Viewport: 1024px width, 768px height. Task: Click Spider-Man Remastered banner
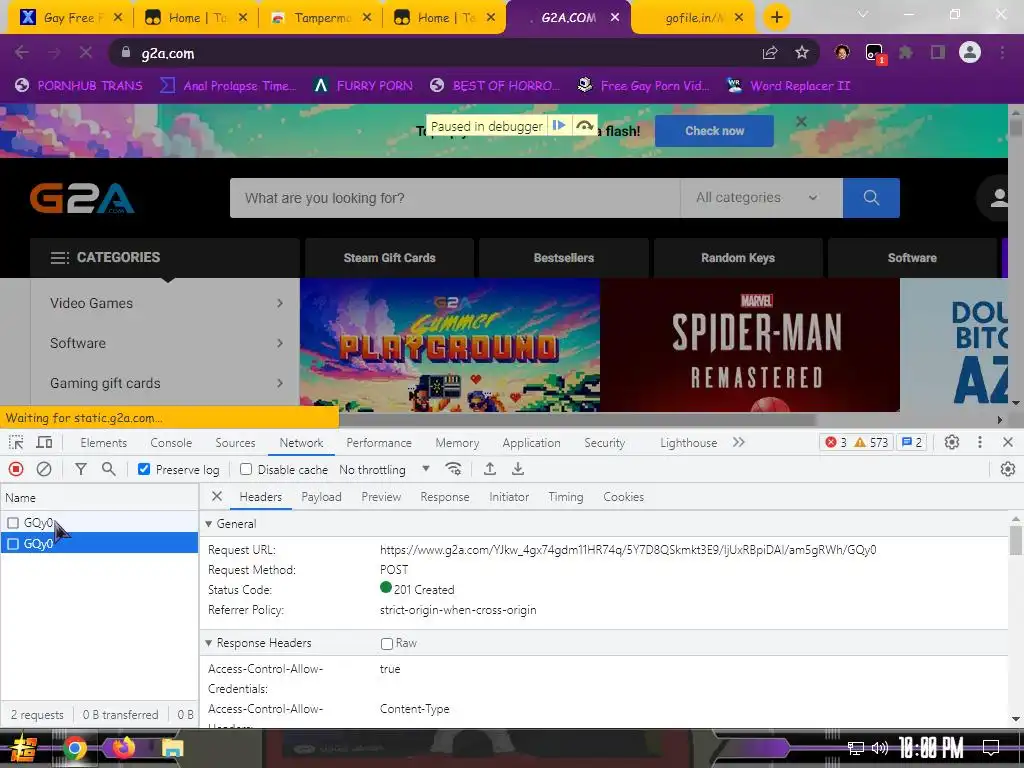(x=750, y=345)
